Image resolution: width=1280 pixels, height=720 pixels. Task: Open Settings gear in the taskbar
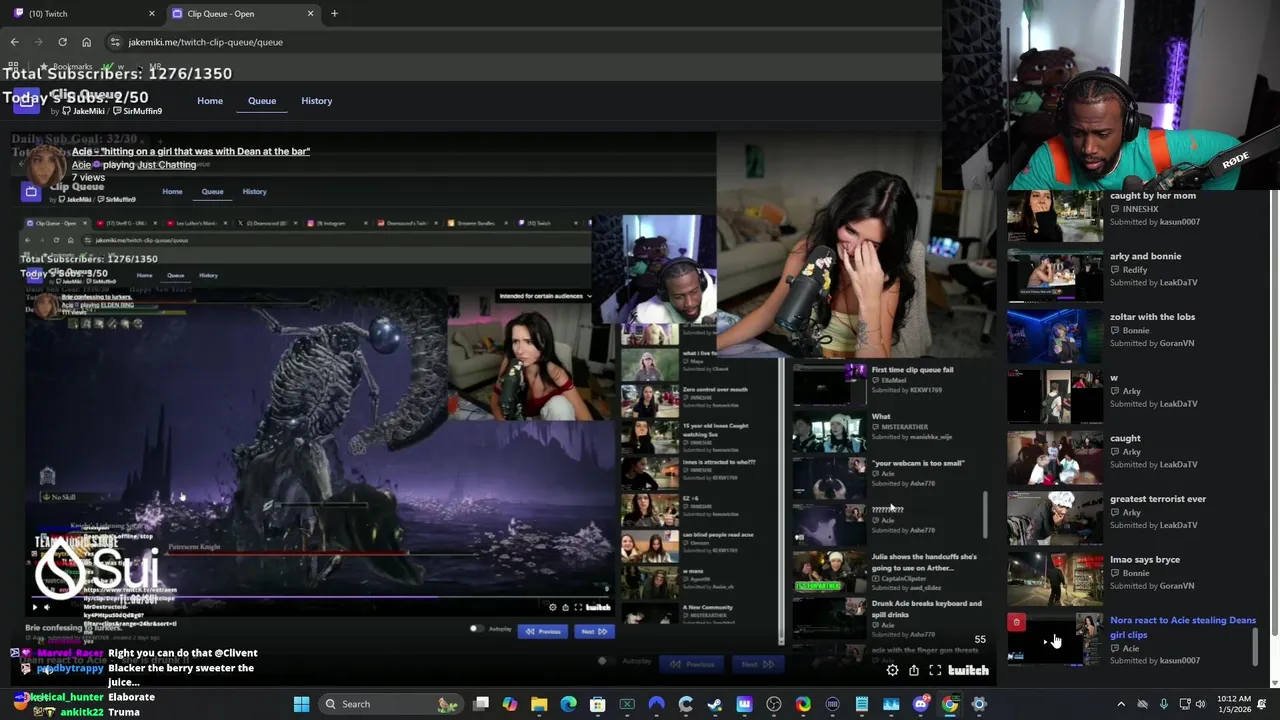[979, 704]
